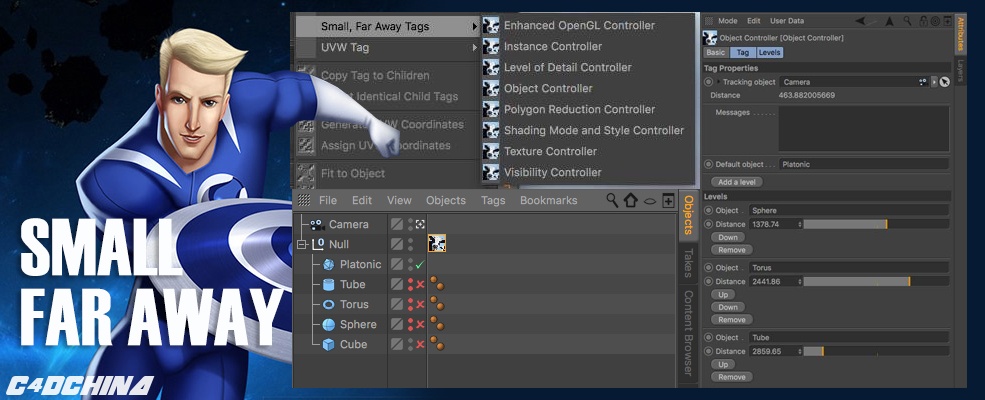Open the Bookmarks menu
Image resolution: width=985 pixels, height=400 pixels.
[548, 200]
